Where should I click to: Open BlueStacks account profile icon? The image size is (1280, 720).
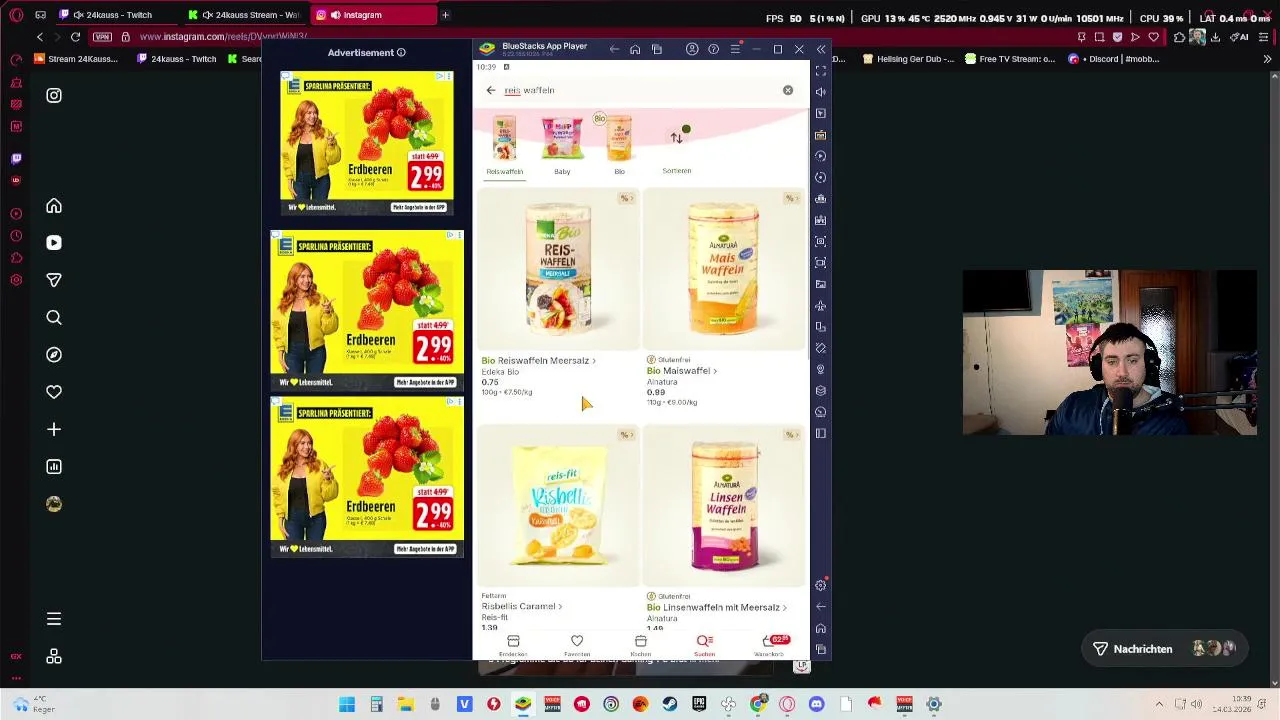coord(692,49)
